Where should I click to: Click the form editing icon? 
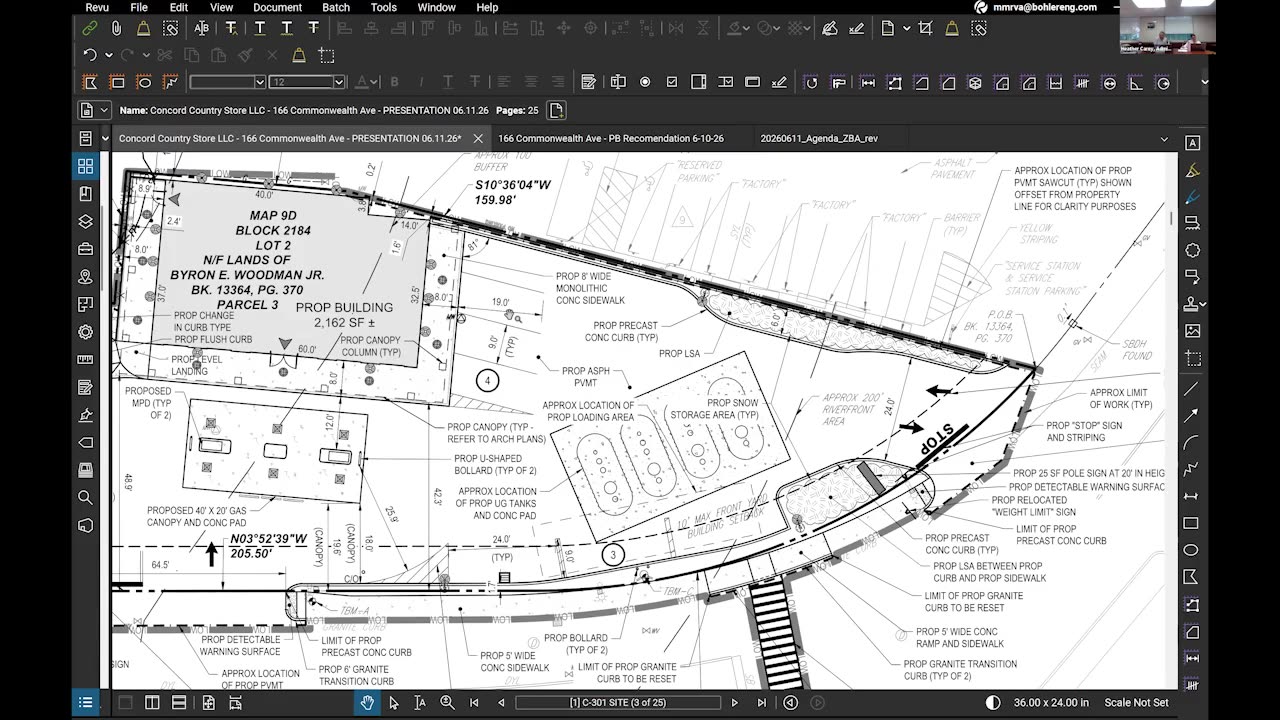click(589, 82)
